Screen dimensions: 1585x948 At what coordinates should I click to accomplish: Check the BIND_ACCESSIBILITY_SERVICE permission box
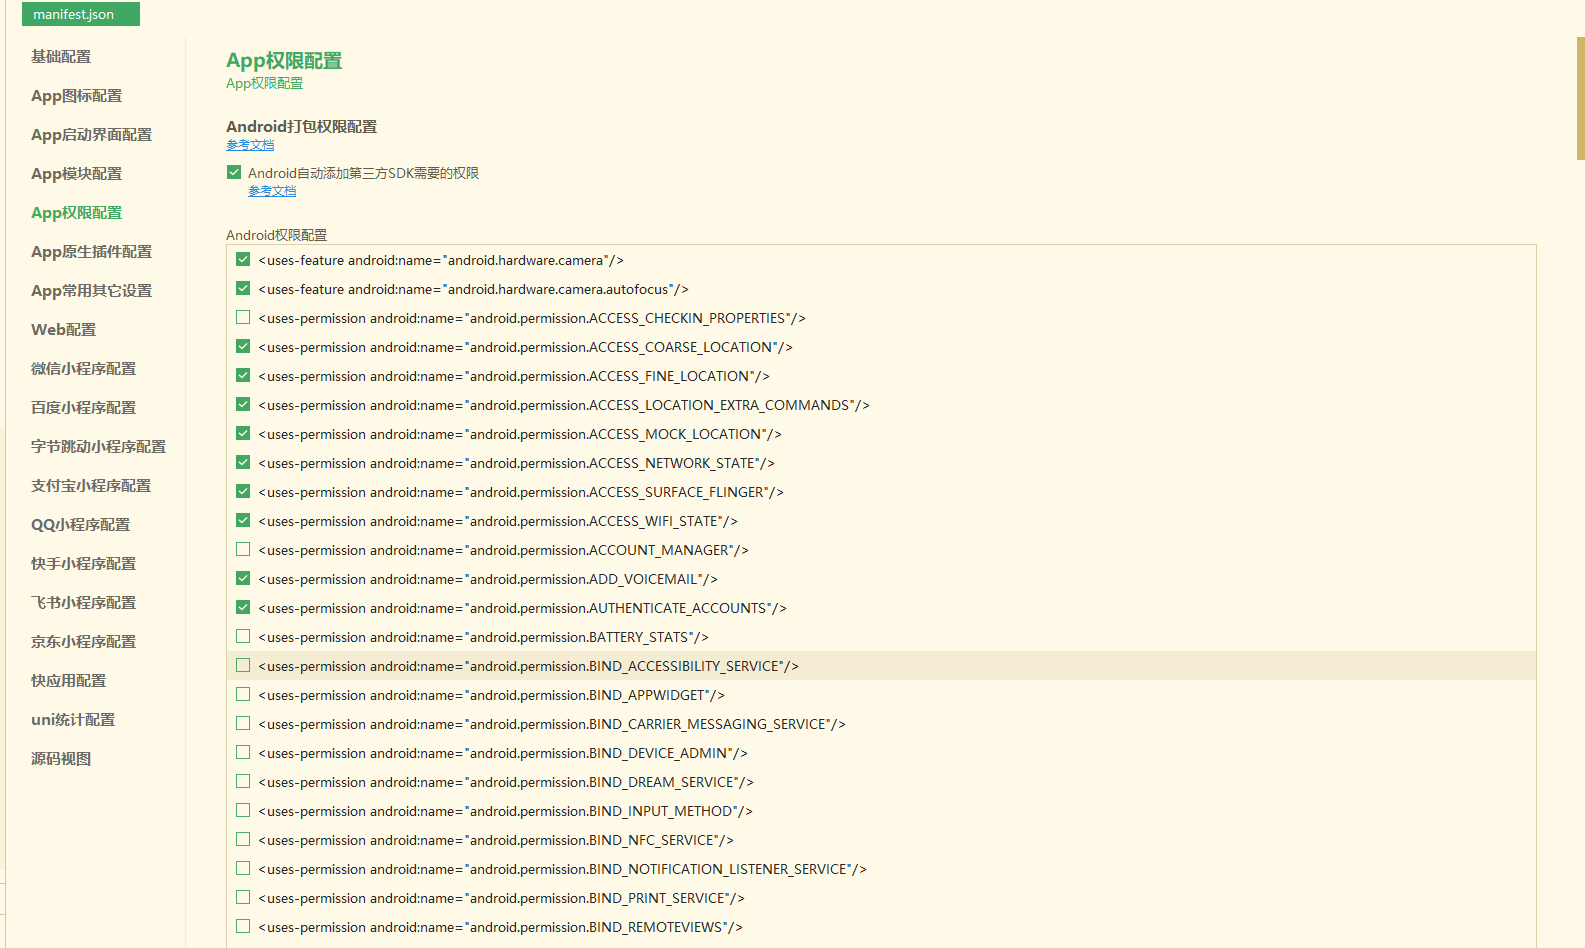243,666
